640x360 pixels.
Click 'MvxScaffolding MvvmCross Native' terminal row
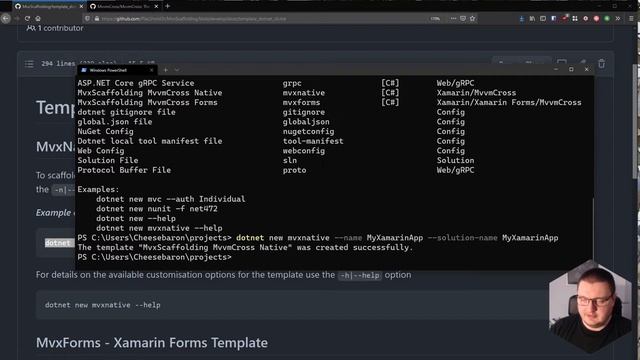[x=150, y=93]
